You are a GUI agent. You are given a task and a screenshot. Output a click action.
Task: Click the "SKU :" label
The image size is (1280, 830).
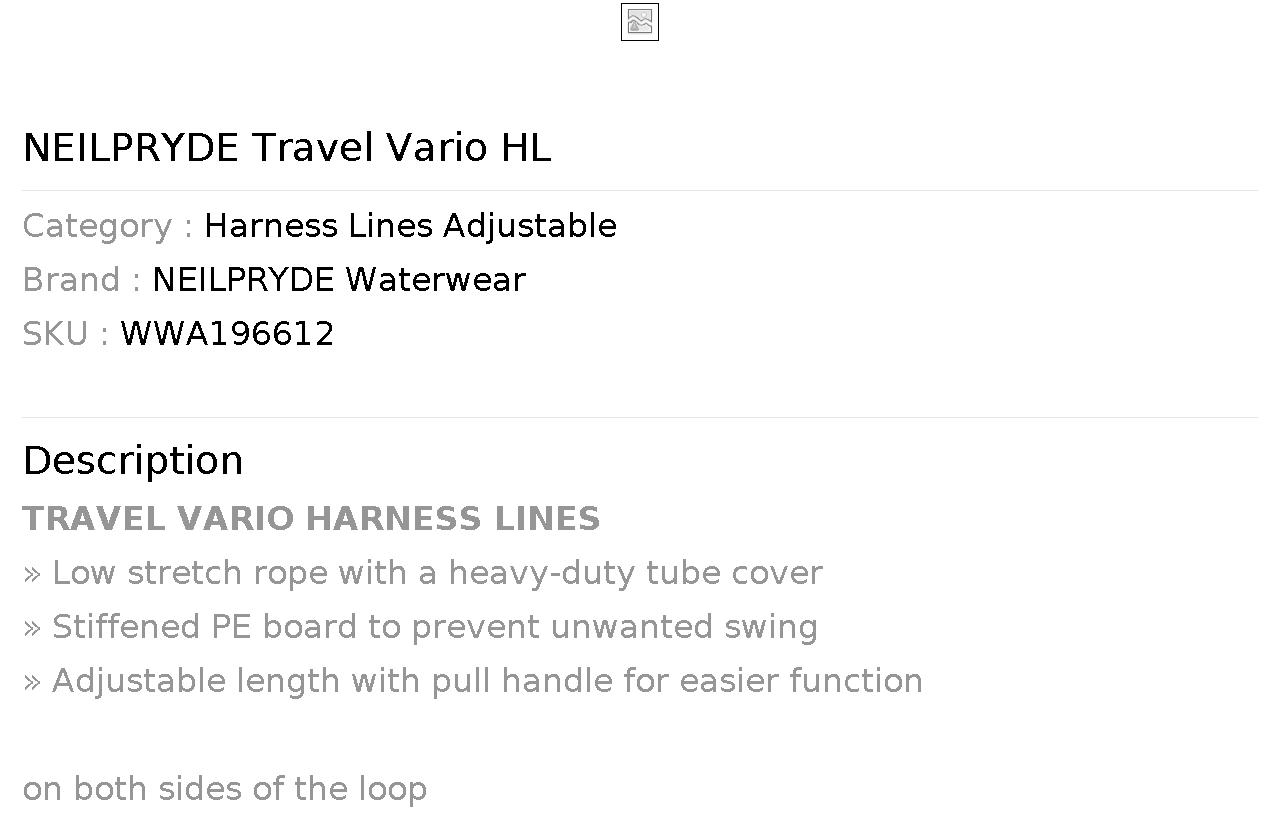[65, 334]
